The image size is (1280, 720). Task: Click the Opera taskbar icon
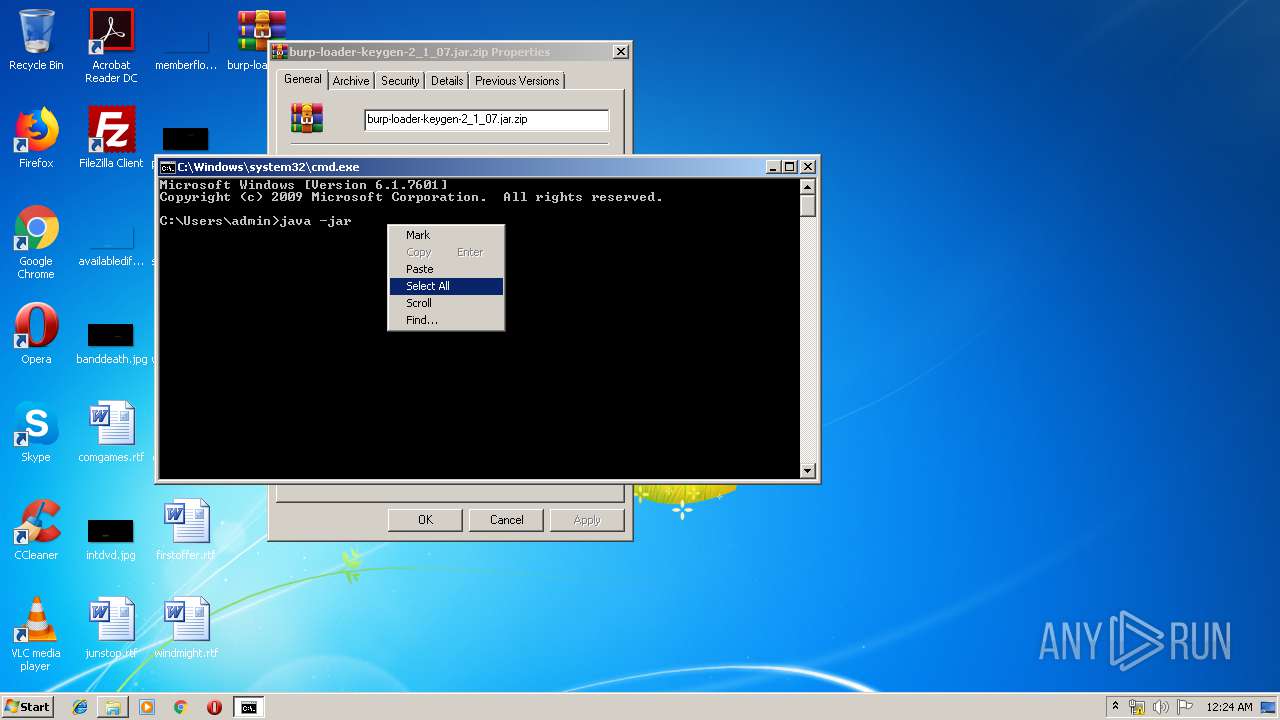tap(214, 707)
